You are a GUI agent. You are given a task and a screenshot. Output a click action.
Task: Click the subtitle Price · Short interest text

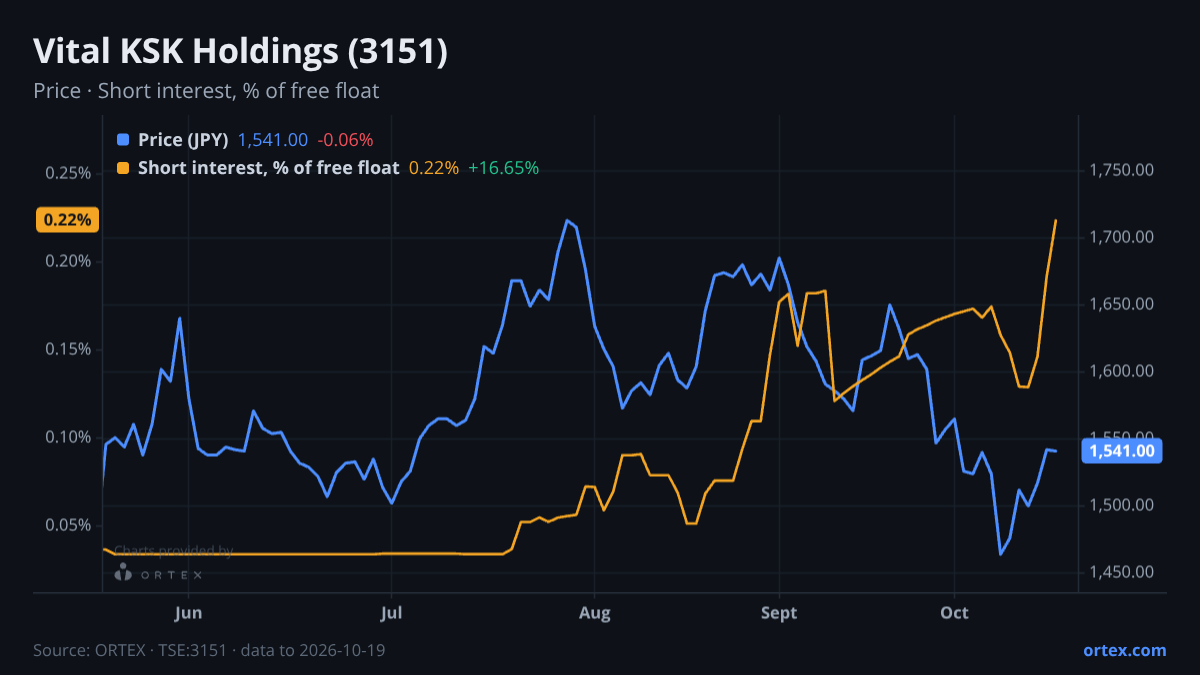tap(206, 91)
